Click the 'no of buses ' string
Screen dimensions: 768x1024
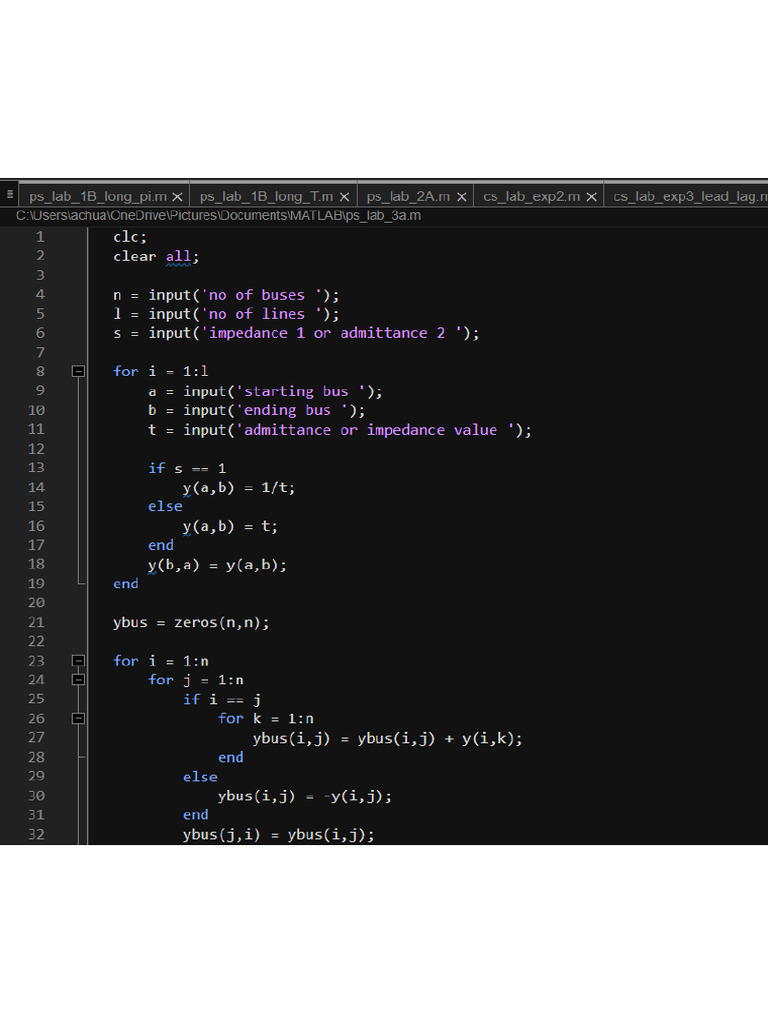(263, 295)
